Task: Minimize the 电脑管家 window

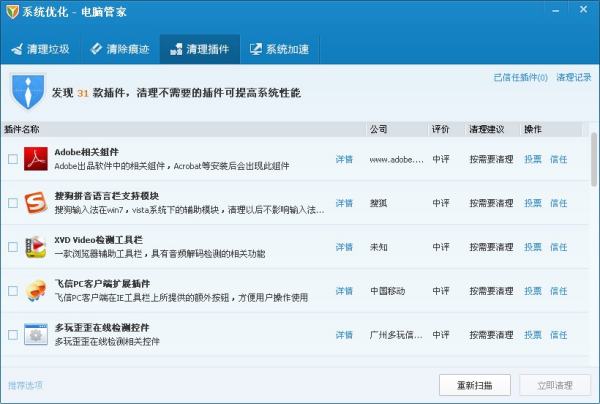Action: [556, 11]
